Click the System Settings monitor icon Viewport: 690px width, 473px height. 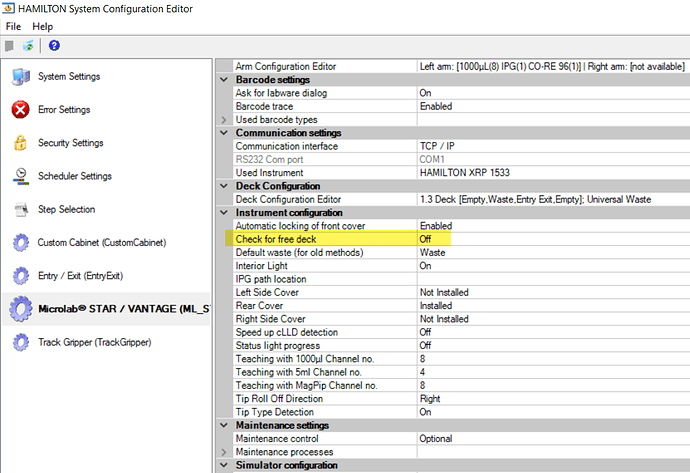pos(21,77)
